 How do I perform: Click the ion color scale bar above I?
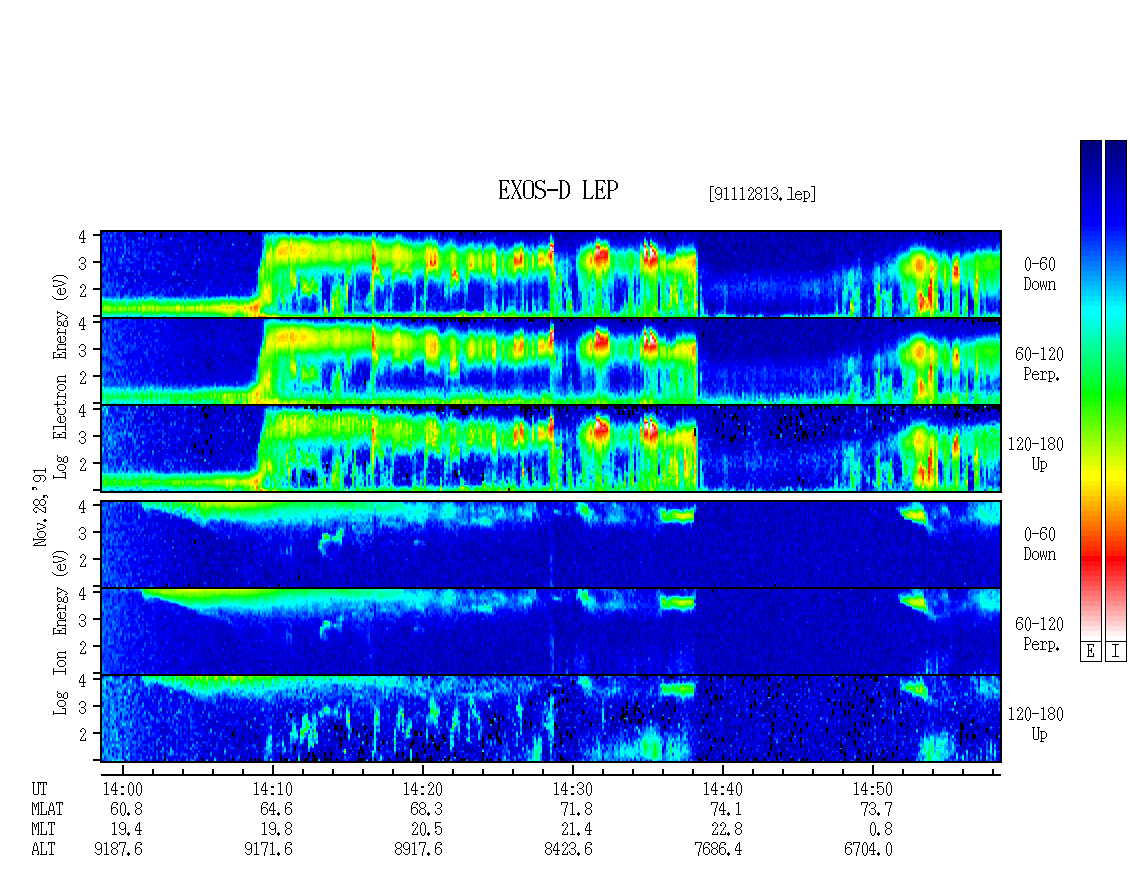coord(1116,390)
